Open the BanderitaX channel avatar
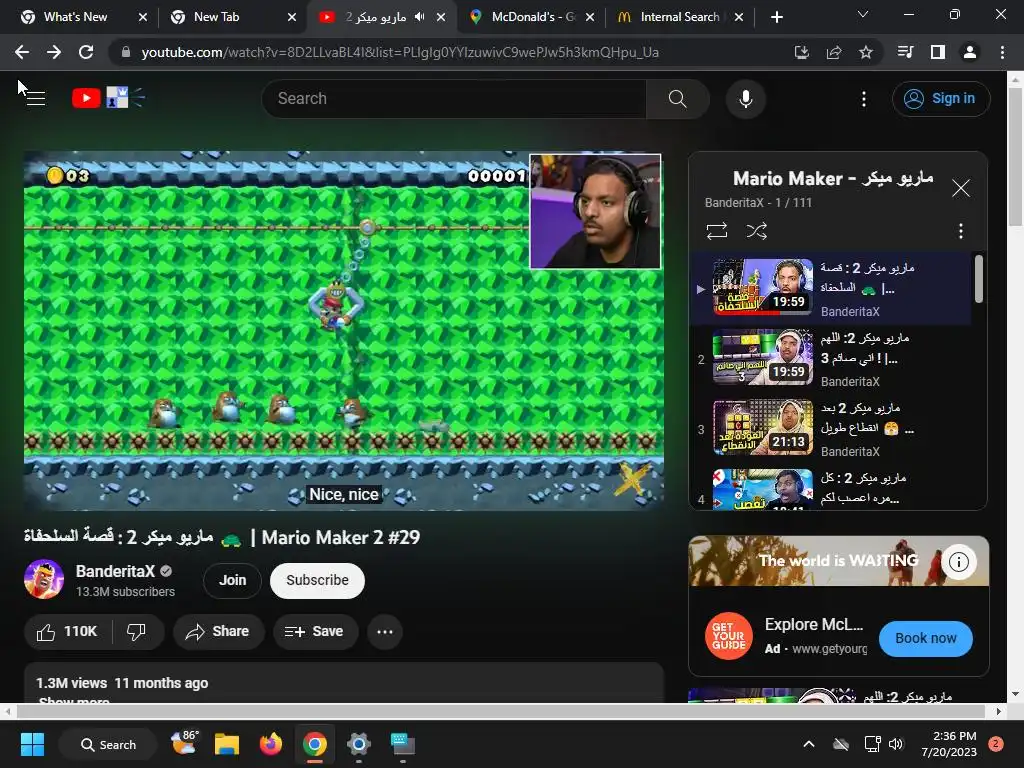 [x=44, y=579]
